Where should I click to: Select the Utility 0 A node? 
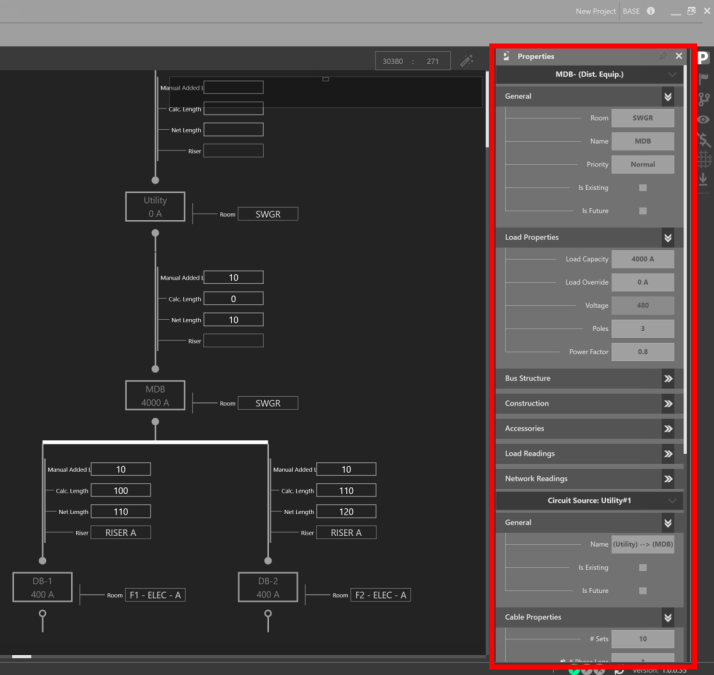(155, 207)
